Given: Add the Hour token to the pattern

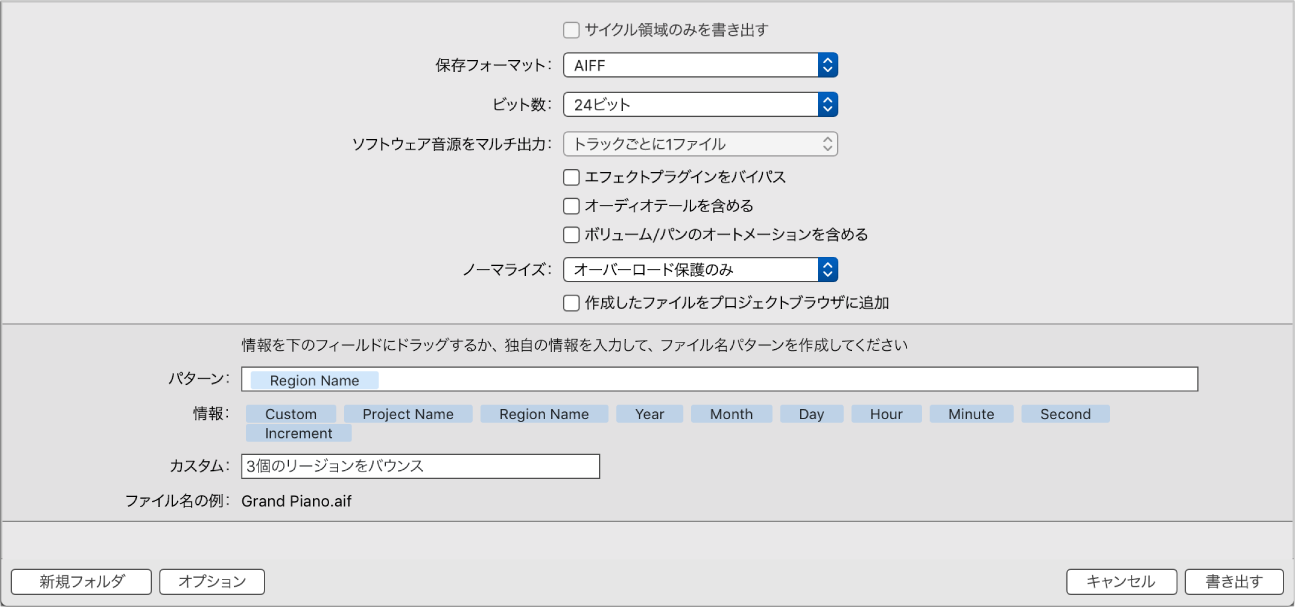Looking at the screenshot, I should [x=885, y=413].
